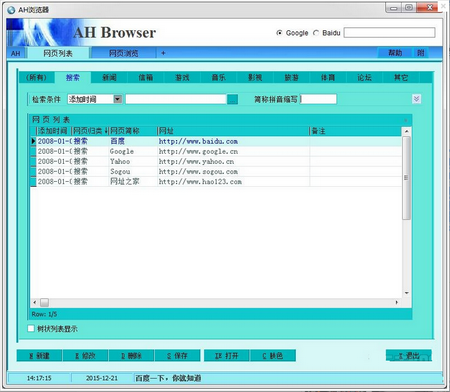Click the N 新建 button
450x392 pixels.
[x=39, y=355]
